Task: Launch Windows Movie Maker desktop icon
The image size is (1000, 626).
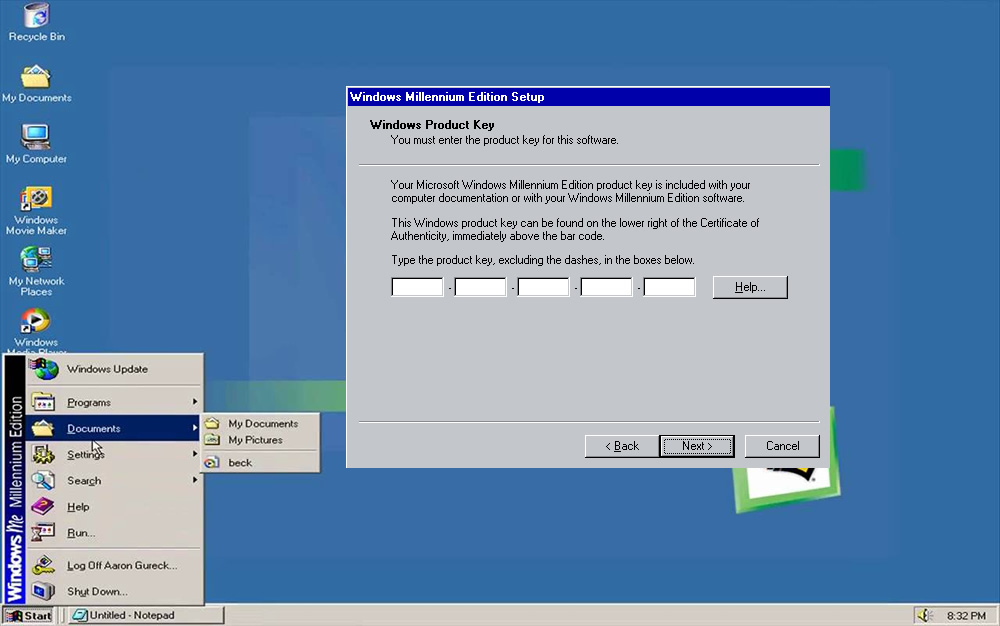Action: 36,199
